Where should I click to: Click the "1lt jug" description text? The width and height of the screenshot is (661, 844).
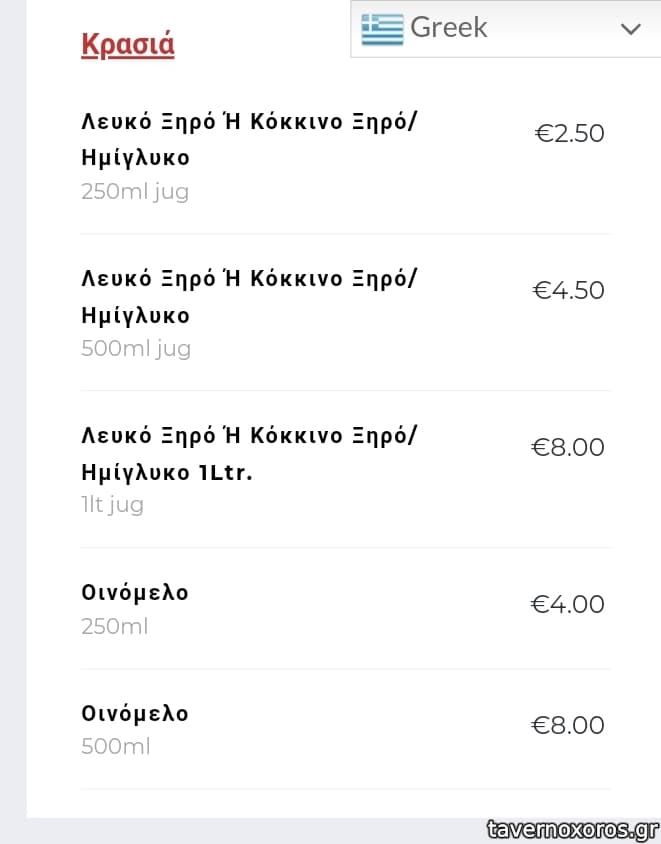point(112,505)
